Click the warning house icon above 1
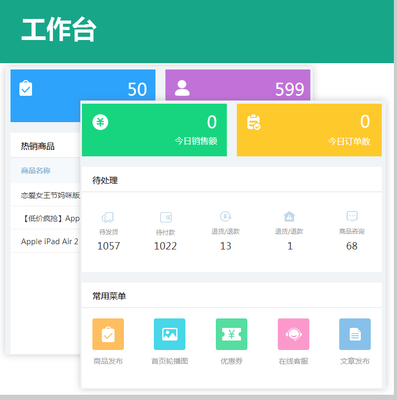The image size is (397, 400). click(289, 217)
